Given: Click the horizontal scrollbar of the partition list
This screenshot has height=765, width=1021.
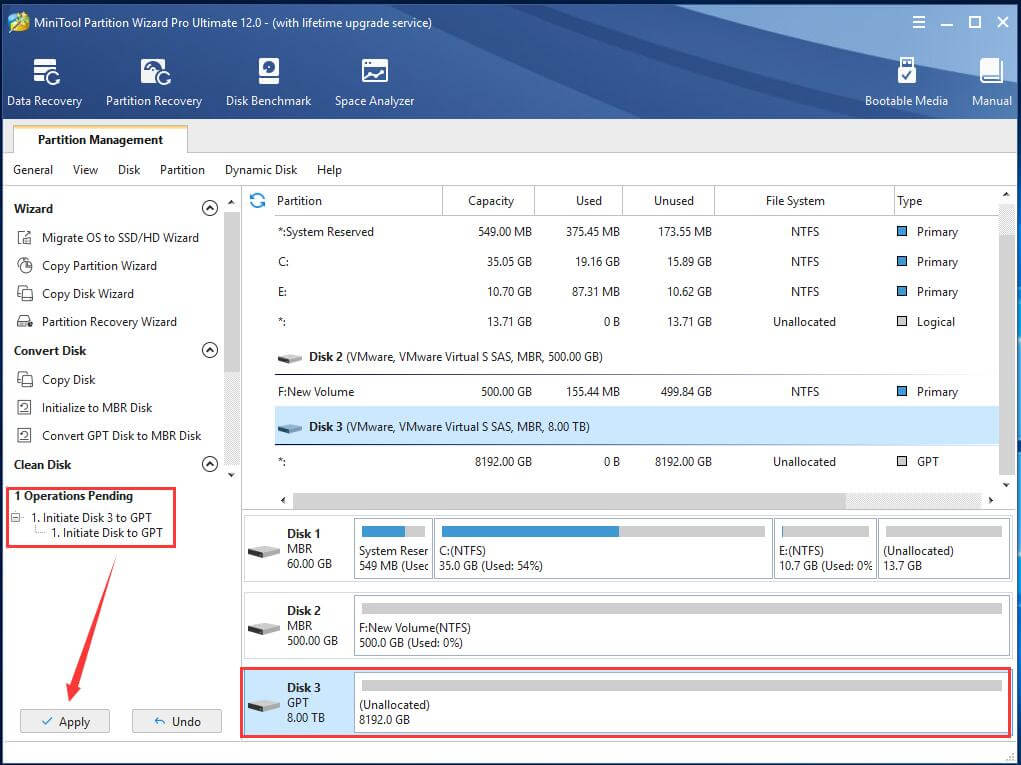Looking at the screenshot, I should coord(569,500).
